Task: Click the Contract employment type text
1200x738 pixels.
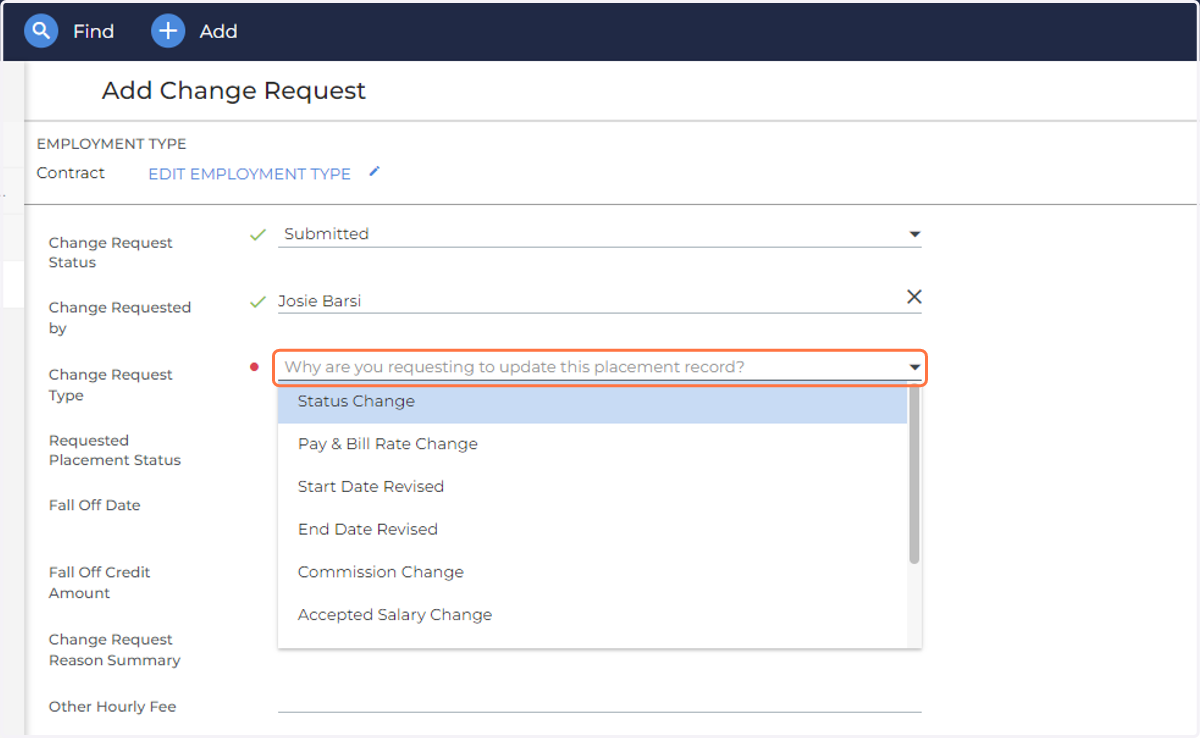Action: 71,173
